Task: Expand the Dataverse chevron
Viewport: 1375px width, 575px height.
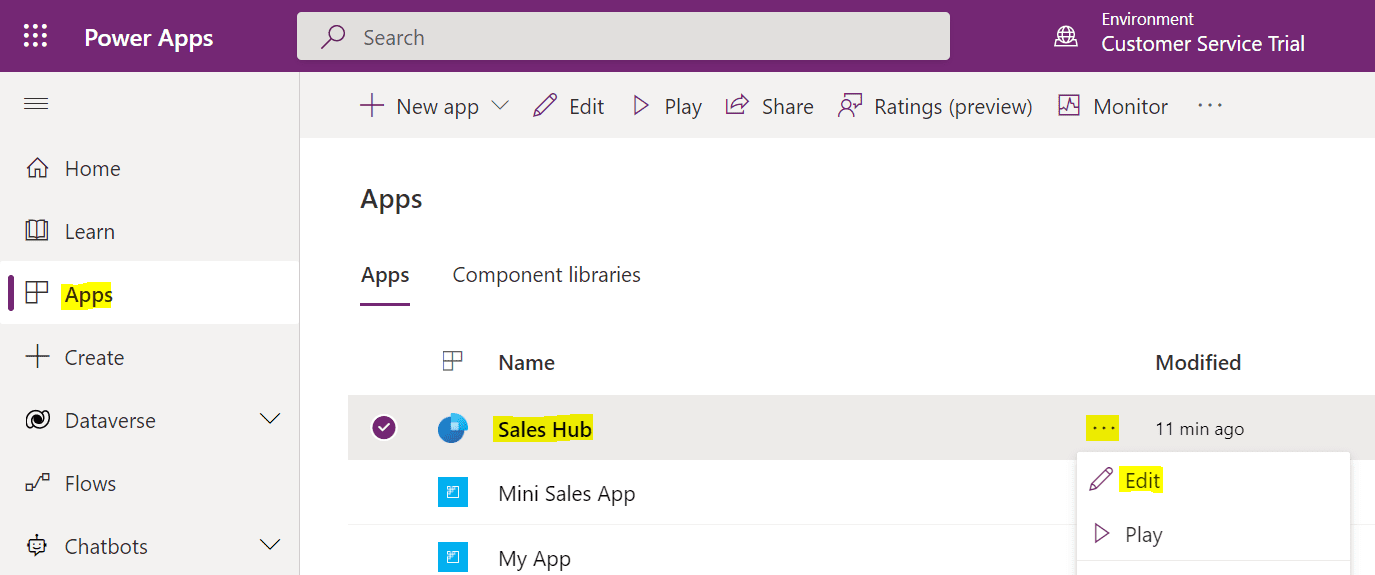Action: pos(270,419)
